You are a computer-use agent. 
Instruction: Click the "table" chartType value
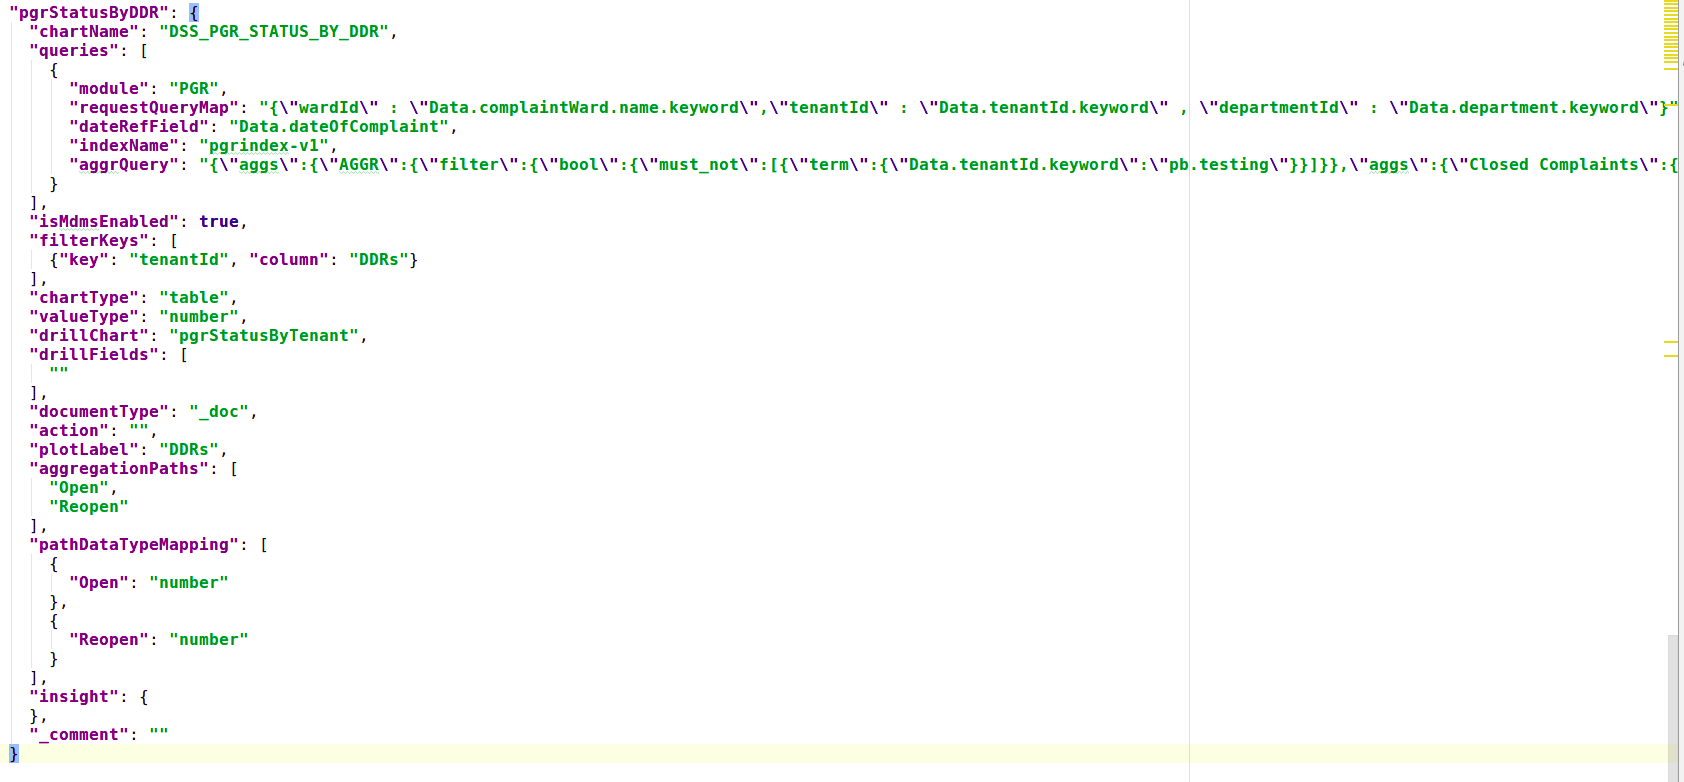point(194,298)
